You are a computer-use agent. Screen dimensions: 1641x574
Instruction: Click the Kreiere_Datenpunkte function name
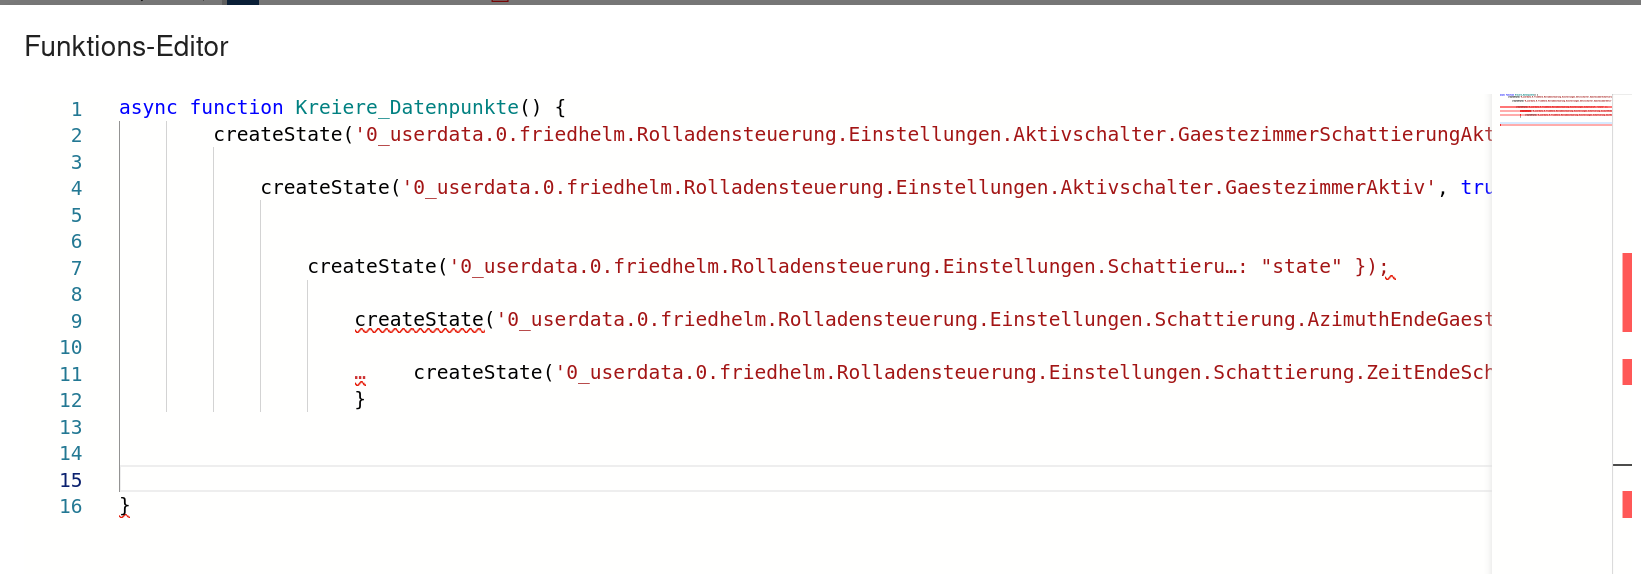pyautogui.click(x=407, y=107)
